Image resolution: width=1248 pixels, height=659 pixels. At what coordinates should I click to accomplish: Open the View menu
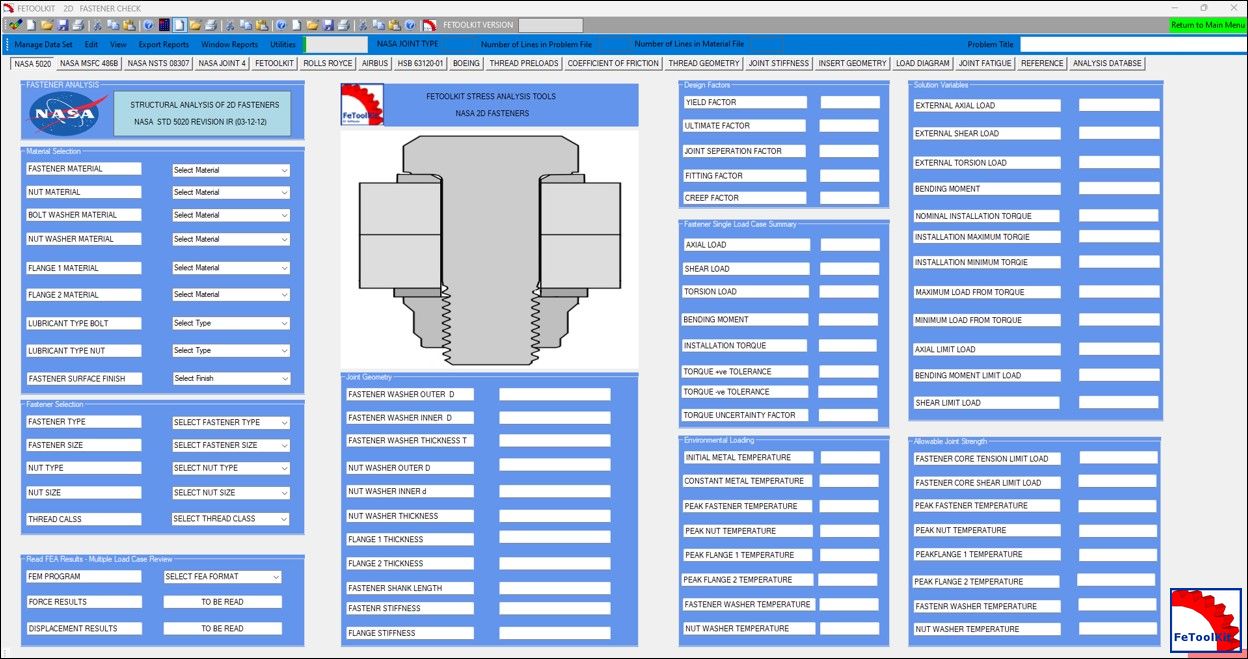point(118,44)
